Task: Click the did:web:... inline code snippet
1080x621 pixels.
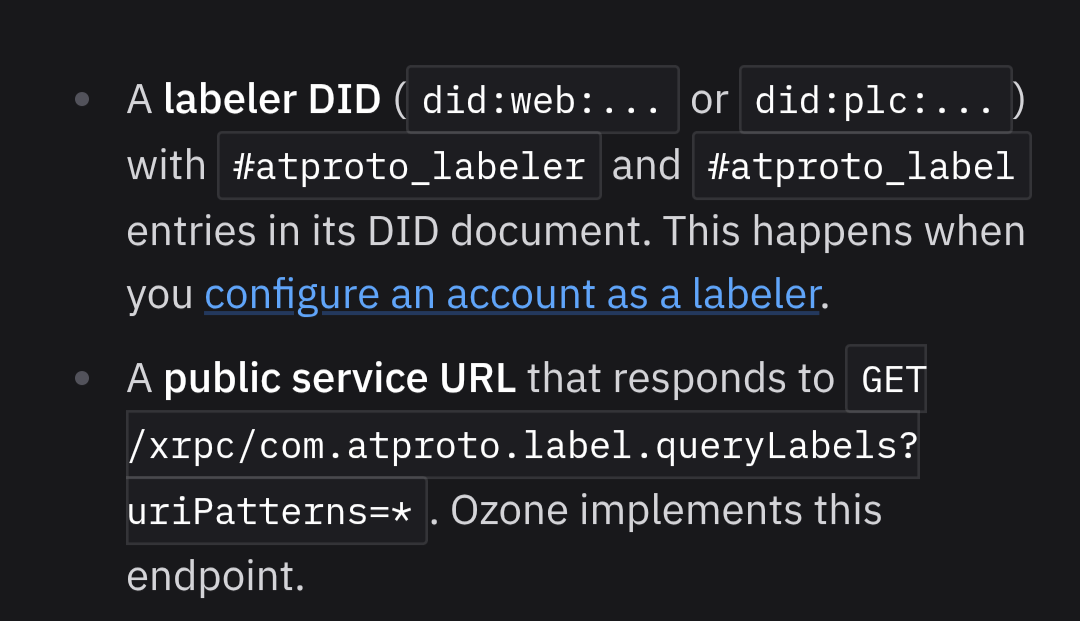Action: (x=543, y=100)
